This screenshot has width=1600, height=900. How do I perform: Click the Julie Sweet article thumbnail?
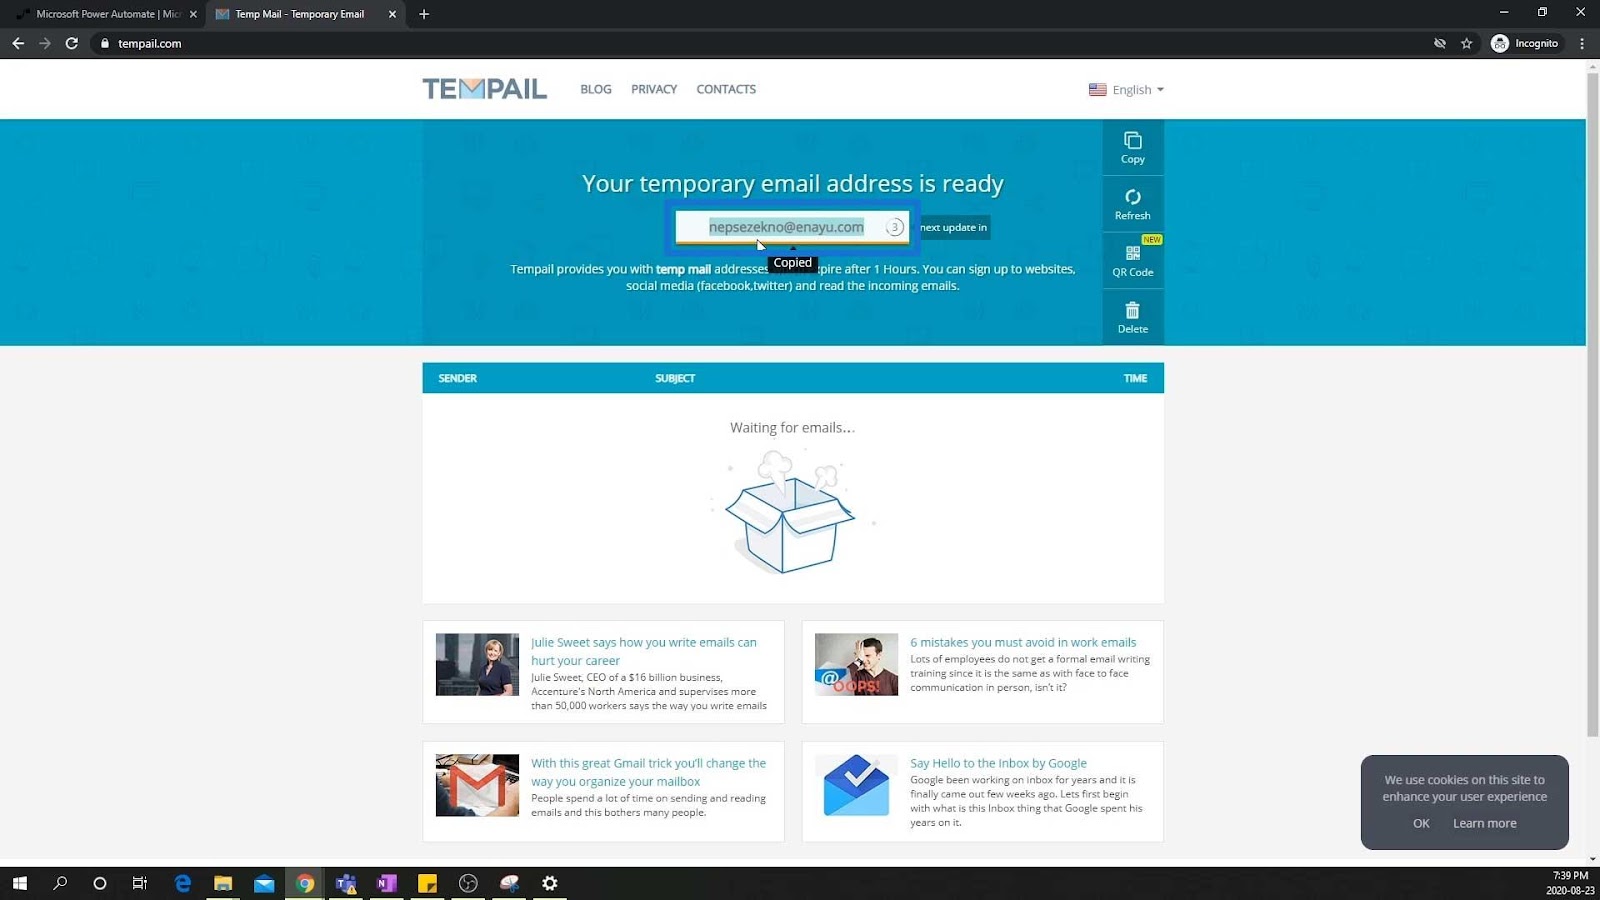point(477,664)
